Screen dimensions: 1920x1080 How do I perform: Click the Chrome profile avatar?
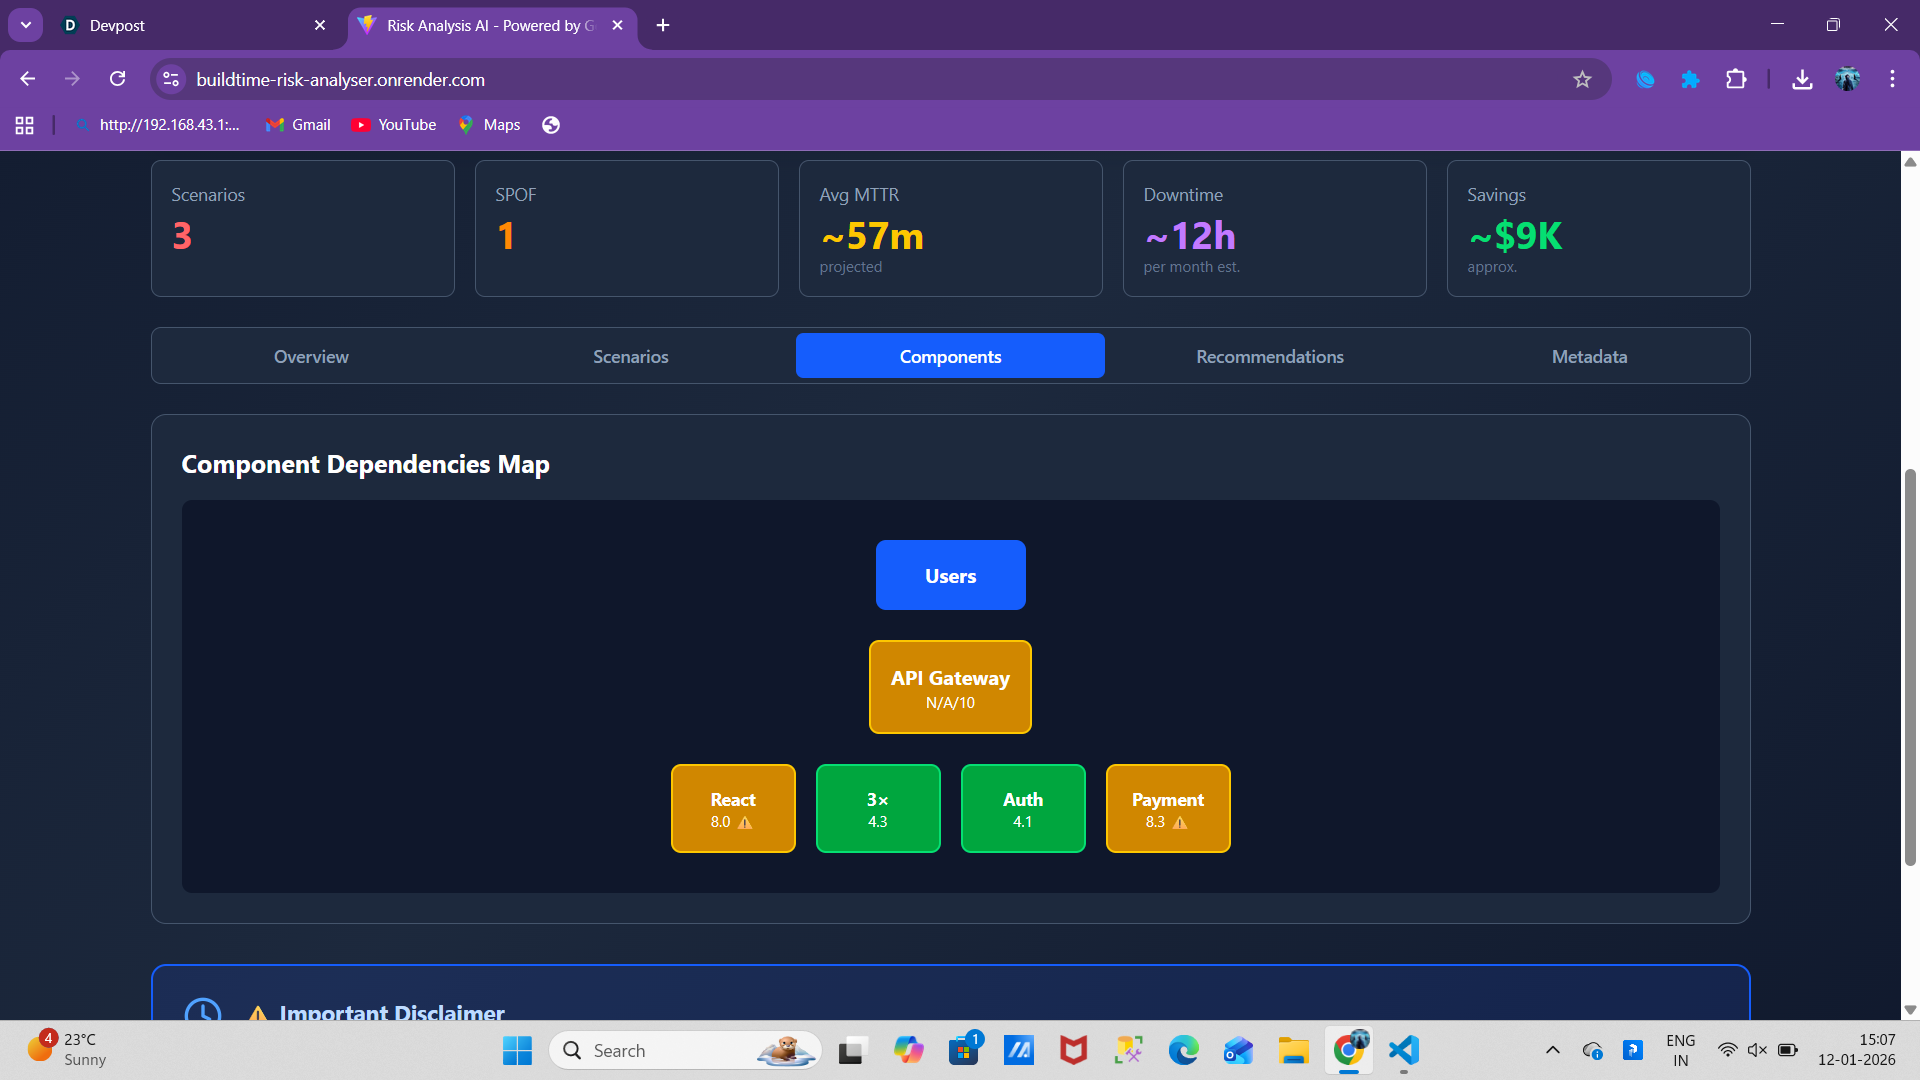[x=1847, y=80]
